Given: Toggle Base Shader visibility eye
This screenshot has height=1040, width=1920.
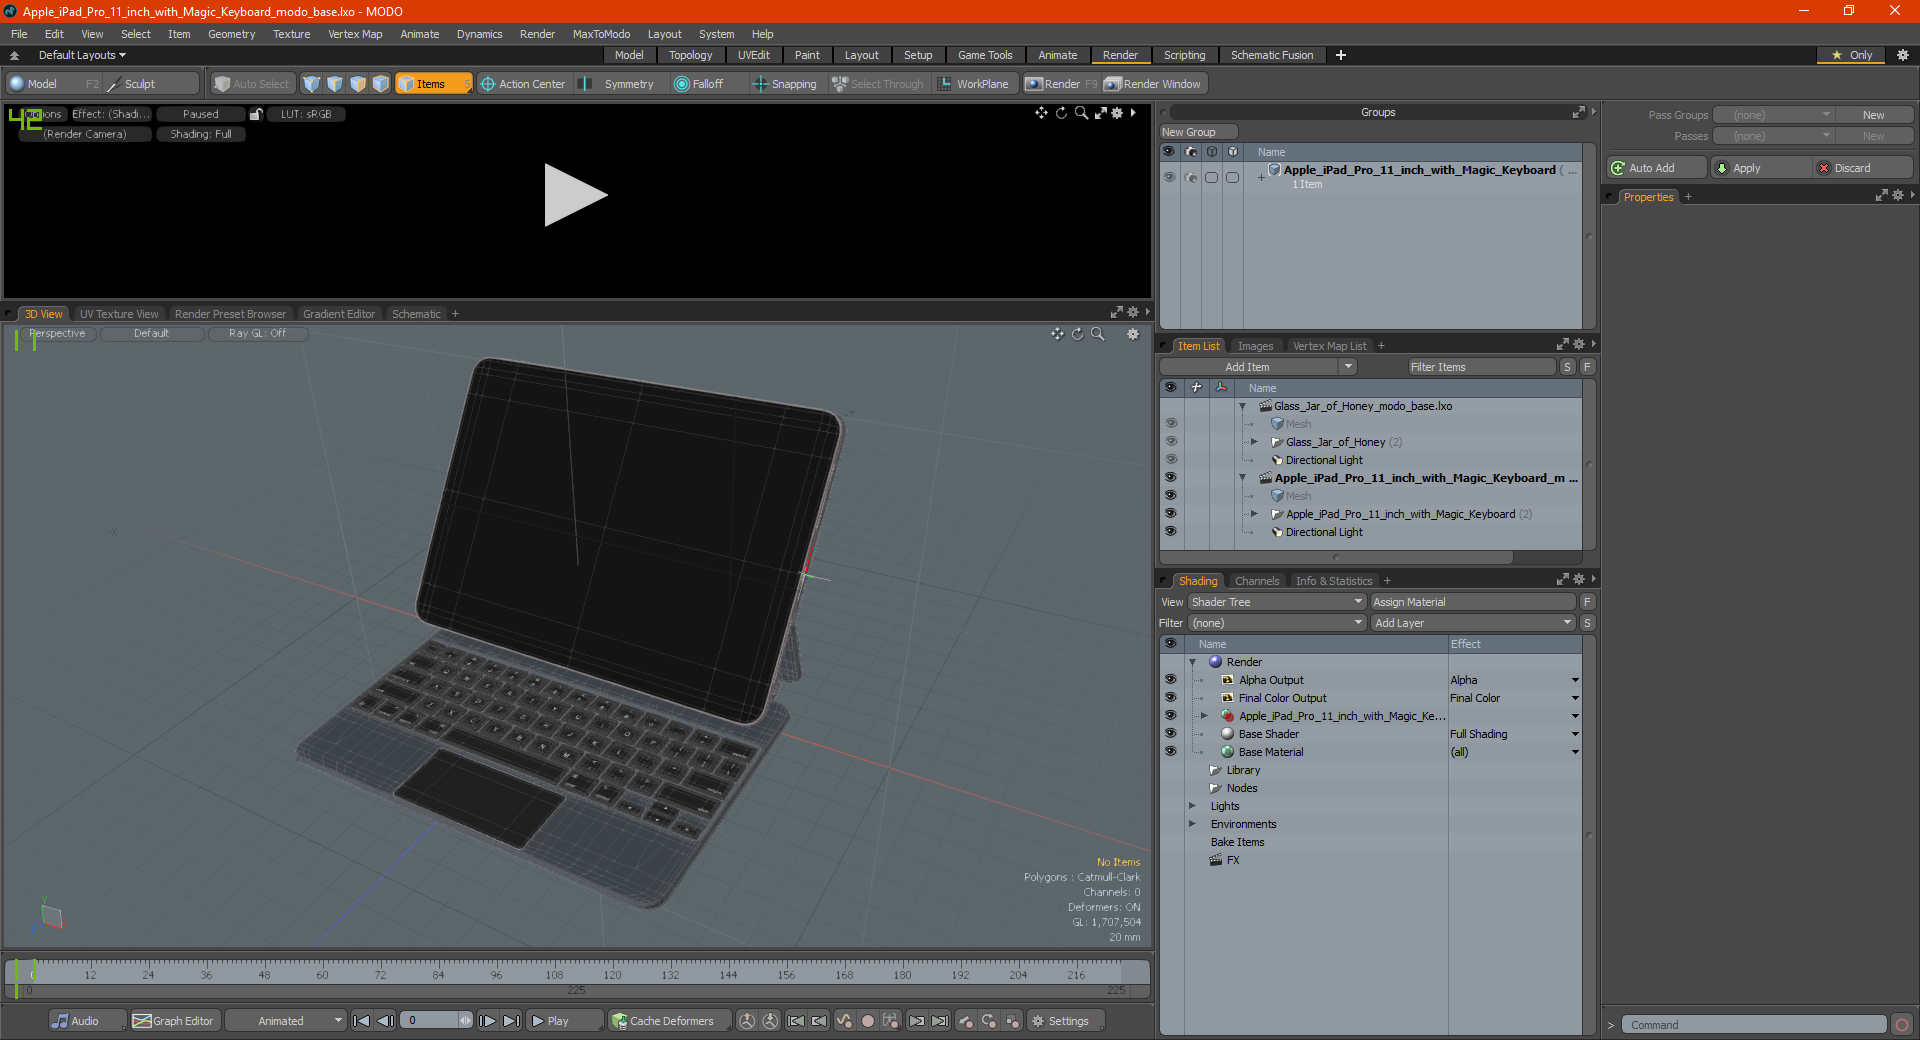Looking at the screenshot, I should point(1171,733).
